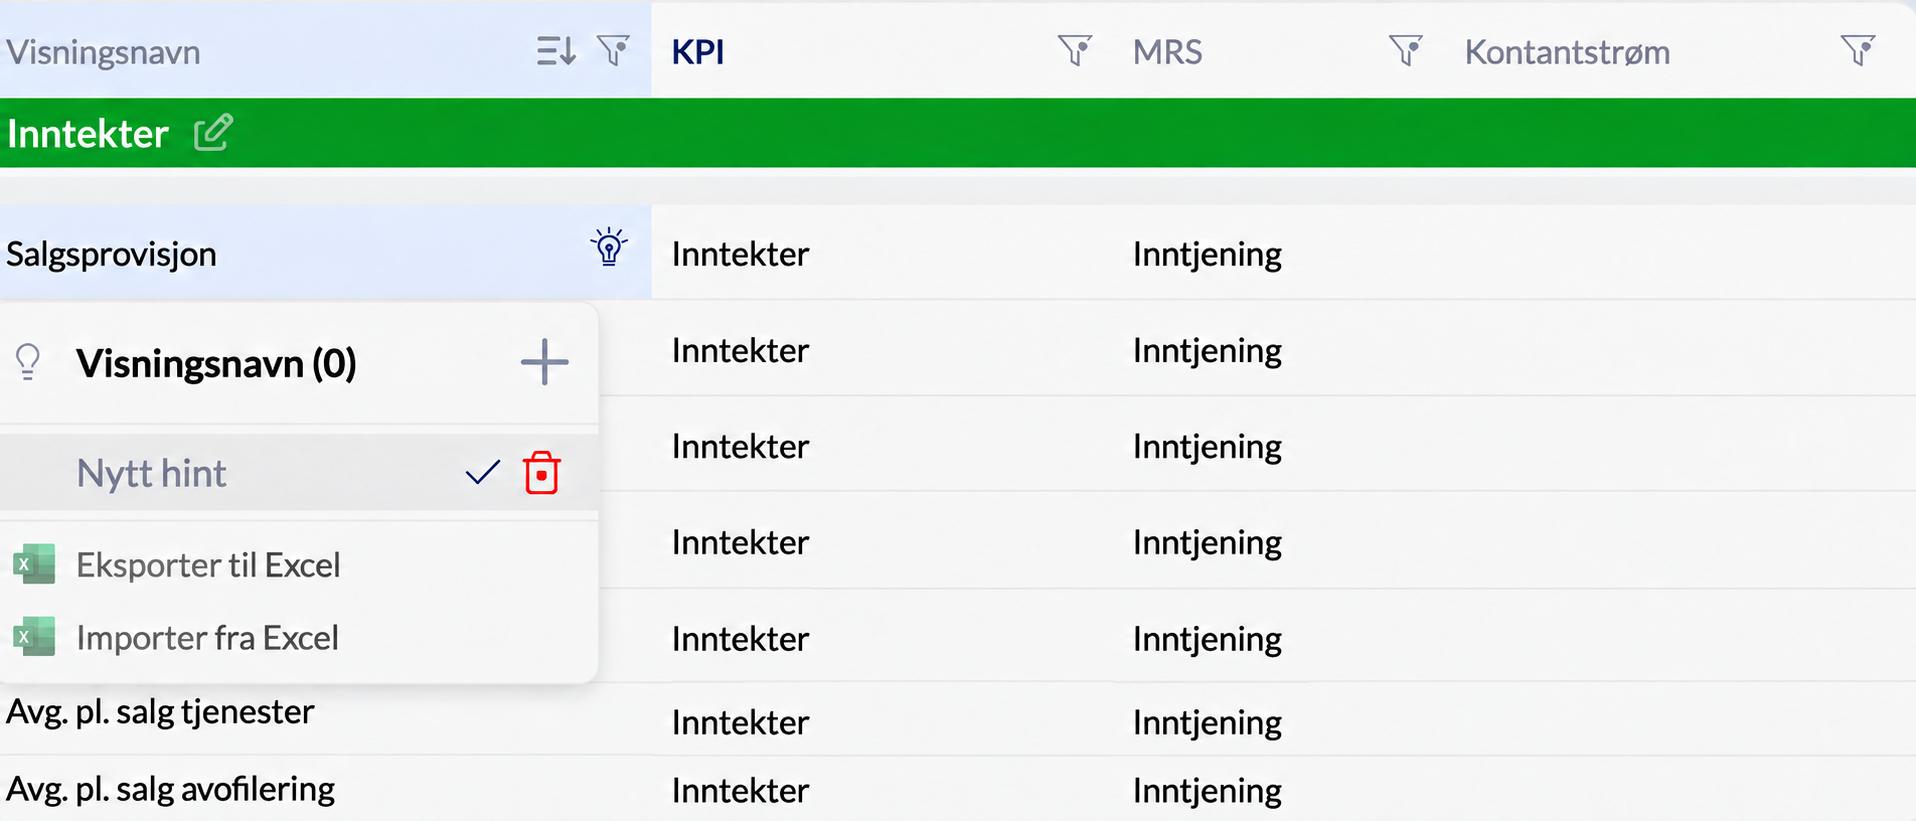Click the MRS column header

tap(1167, 52)
